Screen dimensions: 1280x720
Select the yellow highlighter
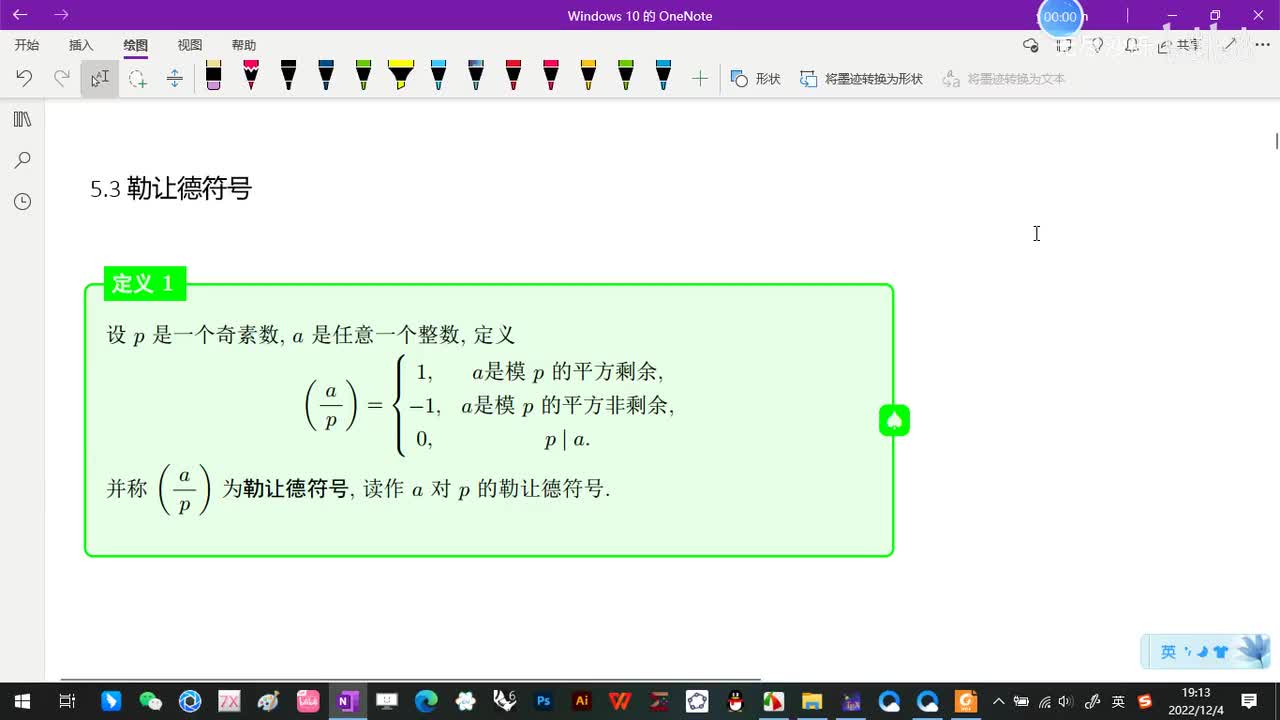[401, 76]
